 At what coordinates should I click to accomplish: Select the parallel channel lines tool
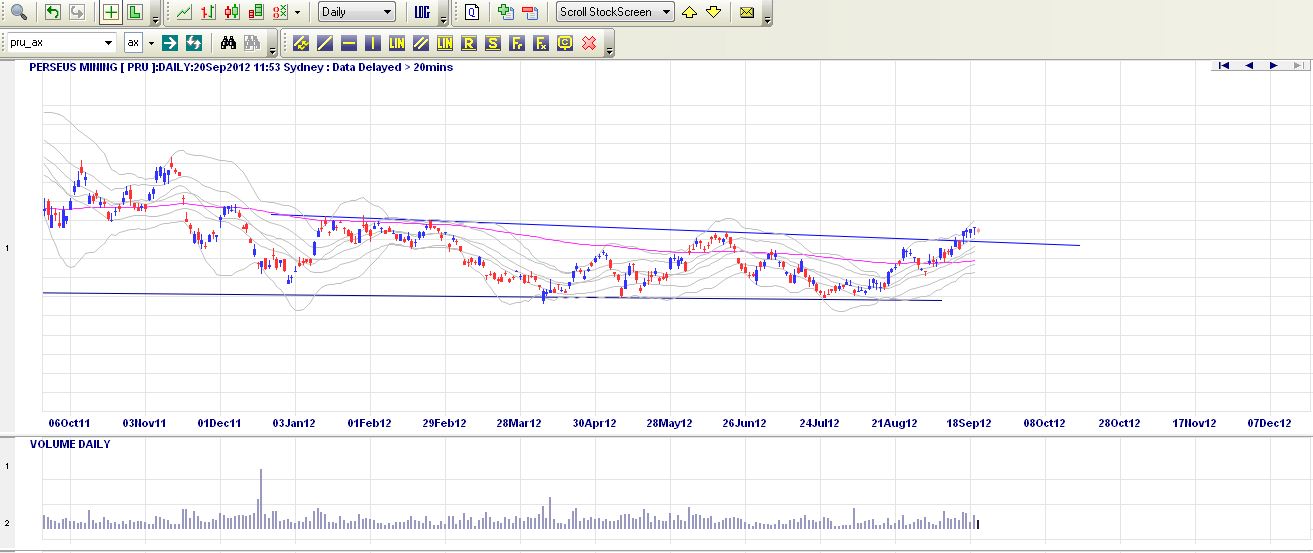pos(421,42)
